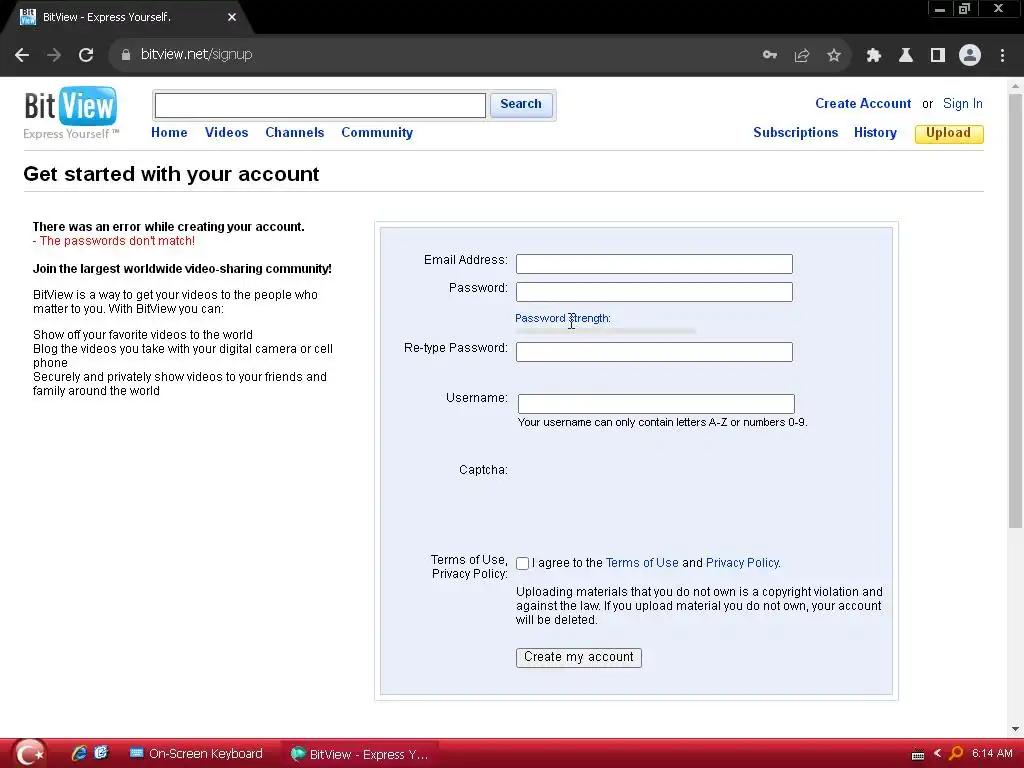The width and height of the screenshot is (1024, 768).
Task: Open the Chrome profile avatar
Action: [x=970, y=56]
